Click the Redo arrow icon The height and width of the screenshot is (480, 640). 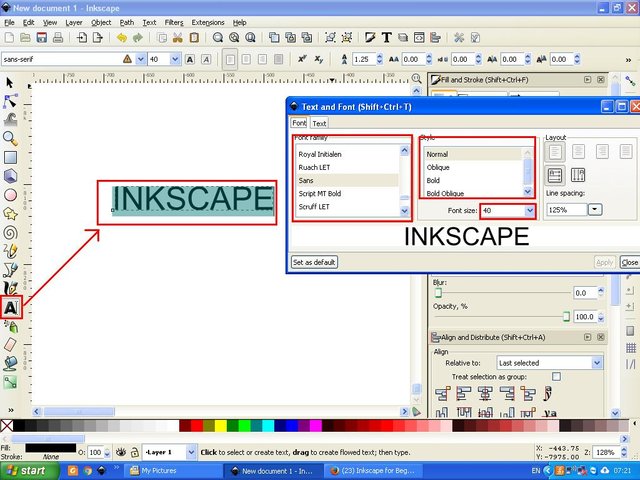tap(138, 38)
